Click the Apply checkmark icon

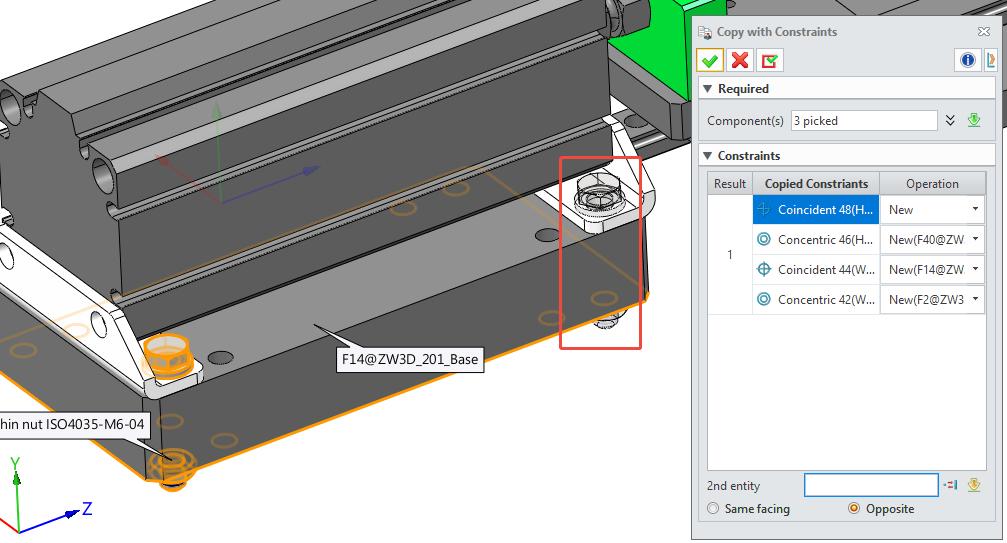tap(769, 61)
